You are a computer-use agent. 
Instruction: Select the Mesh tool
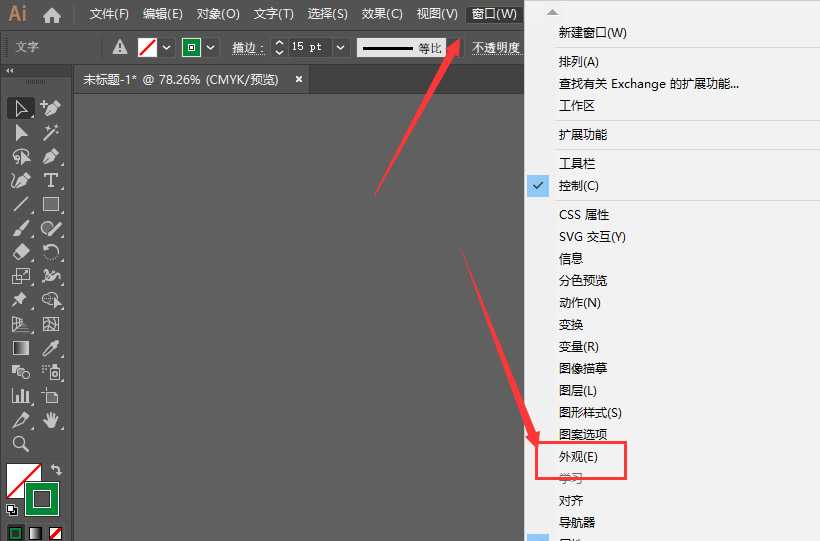pyautogui.click(x=51, y=324)
